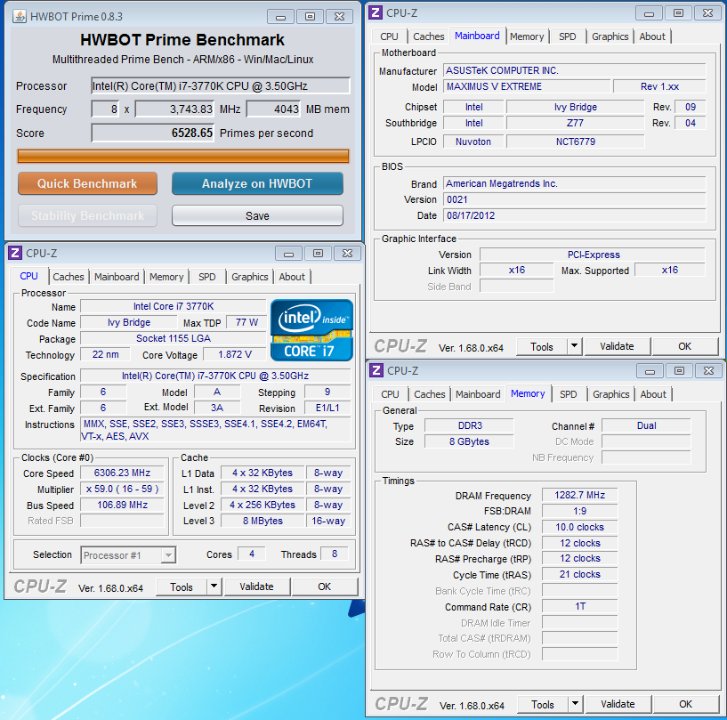Click the CPU-Z logo icon in the Memory window title bar
Viewport: 727px width, 720px height.
point(376,370)
